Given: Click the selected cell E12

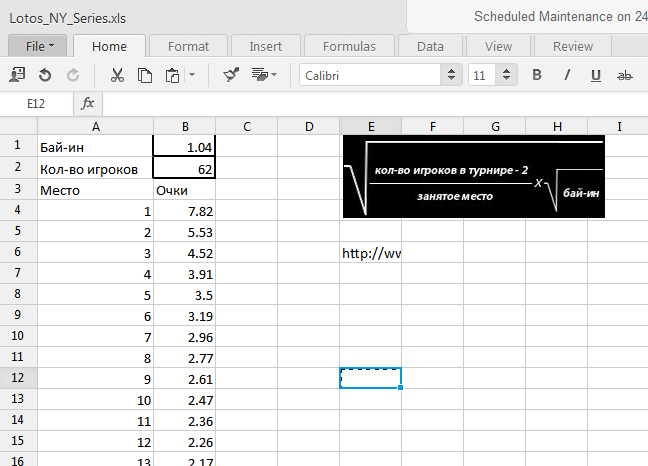Looking at the screenshot, I should point(371,378).
